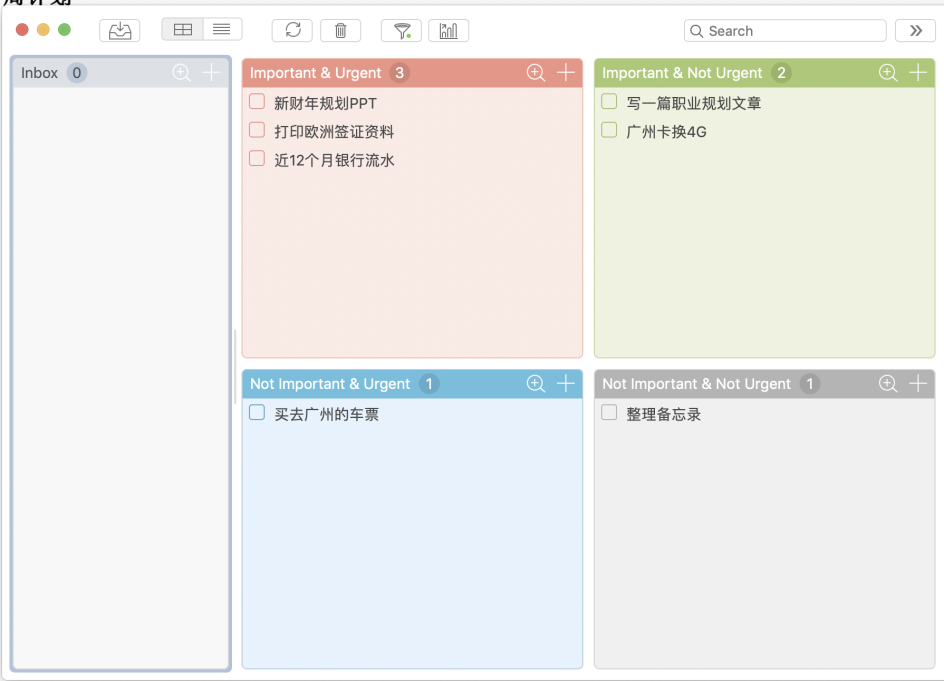
Task: Tick the 买去广州的车票 checkbox
Action: 257,413
